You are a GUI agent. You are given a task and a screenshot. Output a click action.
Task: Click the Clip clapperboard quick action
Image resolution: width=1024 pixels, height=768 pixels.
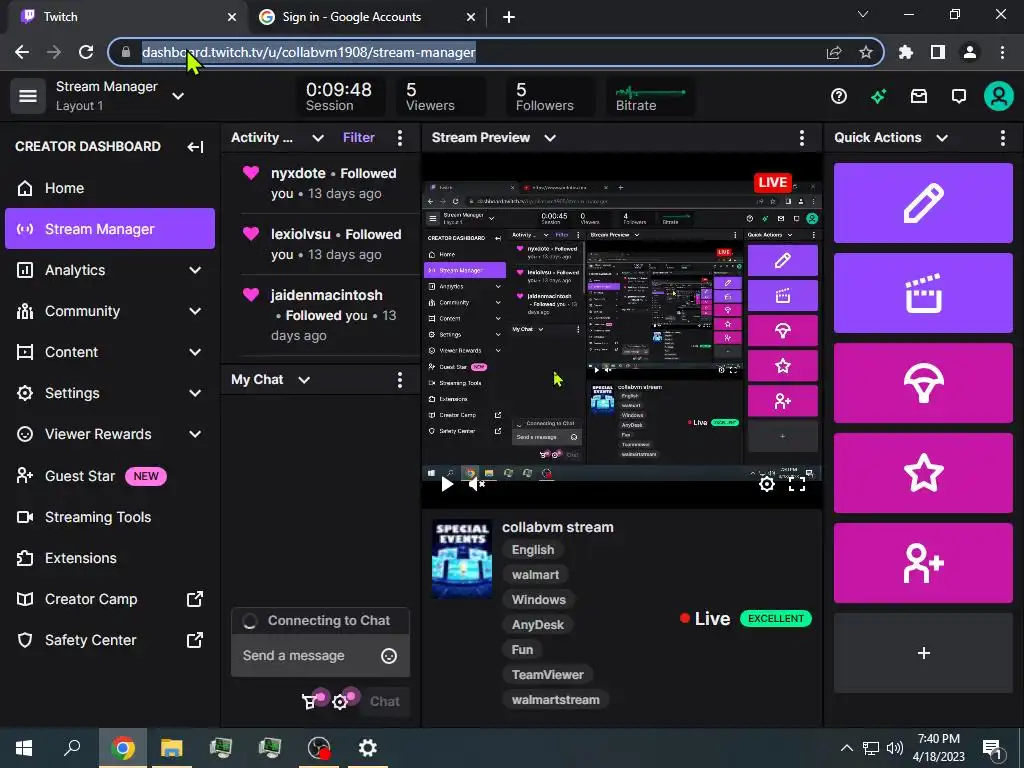pos(923,293)
